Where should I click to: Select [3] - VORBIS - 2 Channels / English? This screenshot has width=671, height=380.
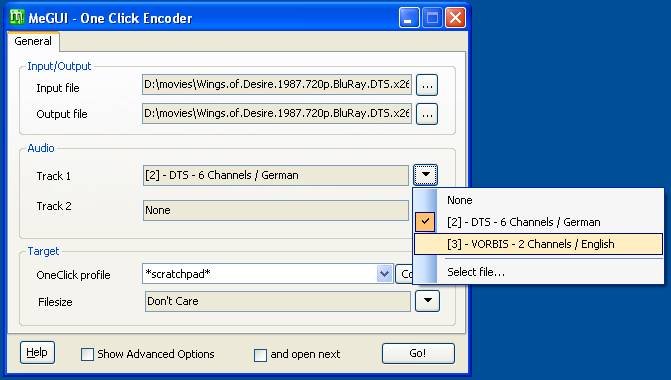point(538,244)
